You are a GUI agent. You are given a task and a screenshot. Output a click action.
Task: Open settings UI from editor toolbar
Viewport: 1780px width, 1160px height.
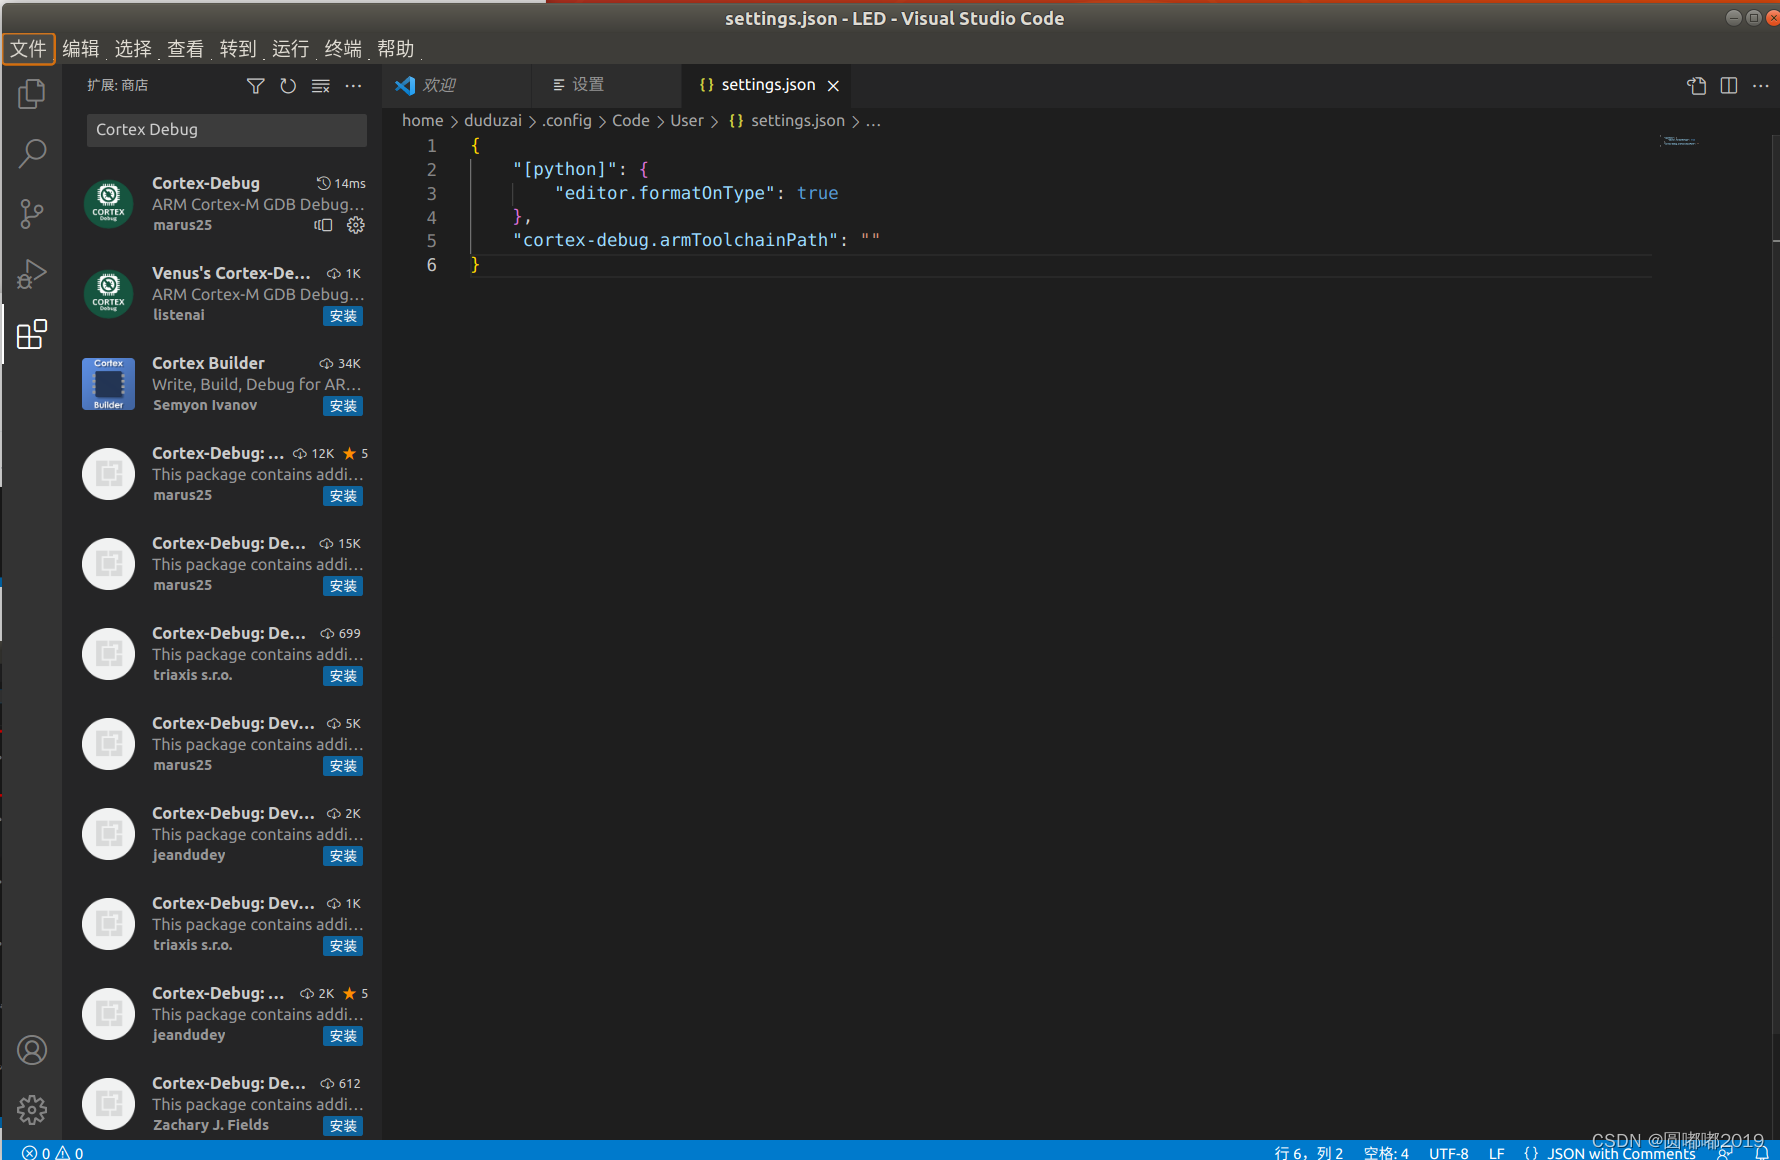pyautogui.click(x=1697, y=86)
